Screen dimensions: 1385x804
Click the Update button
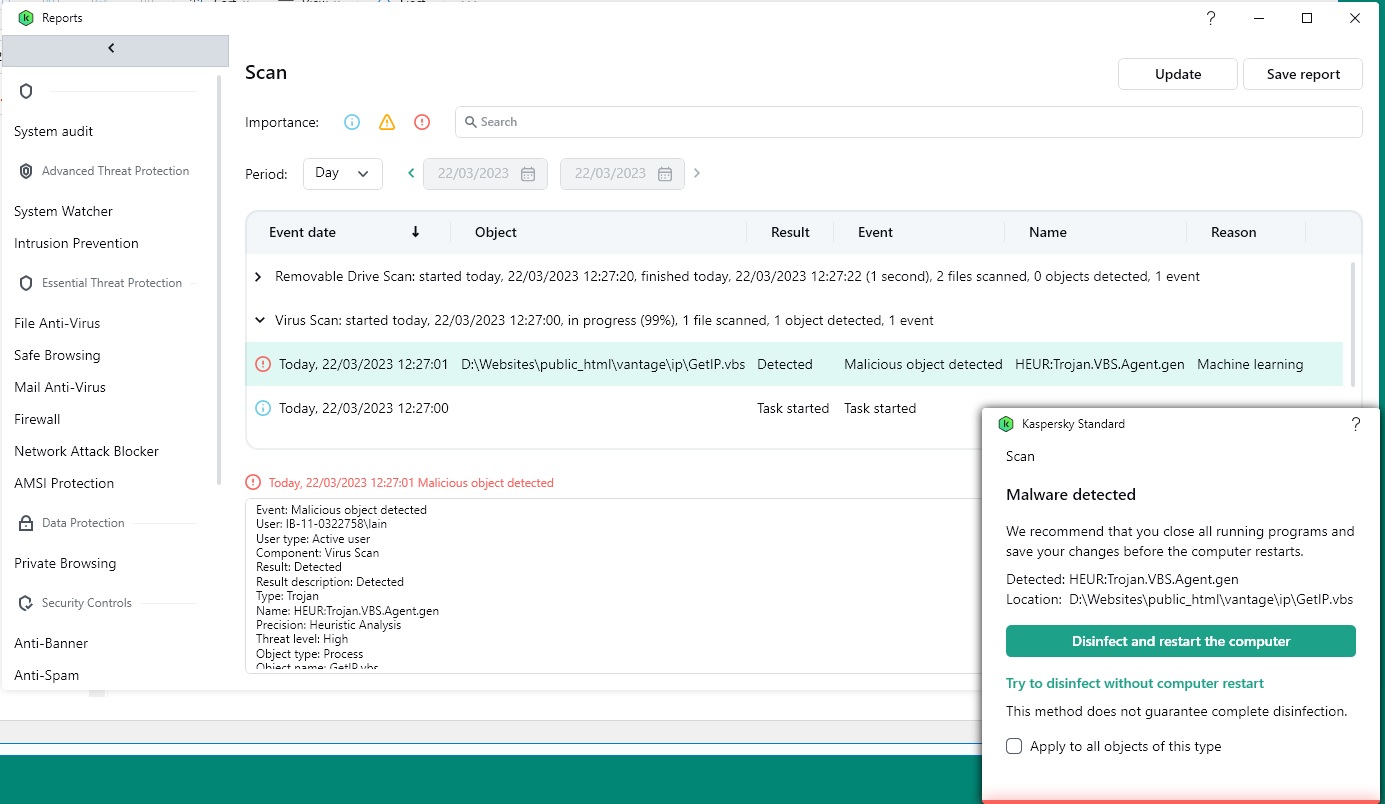(1178, 74)
